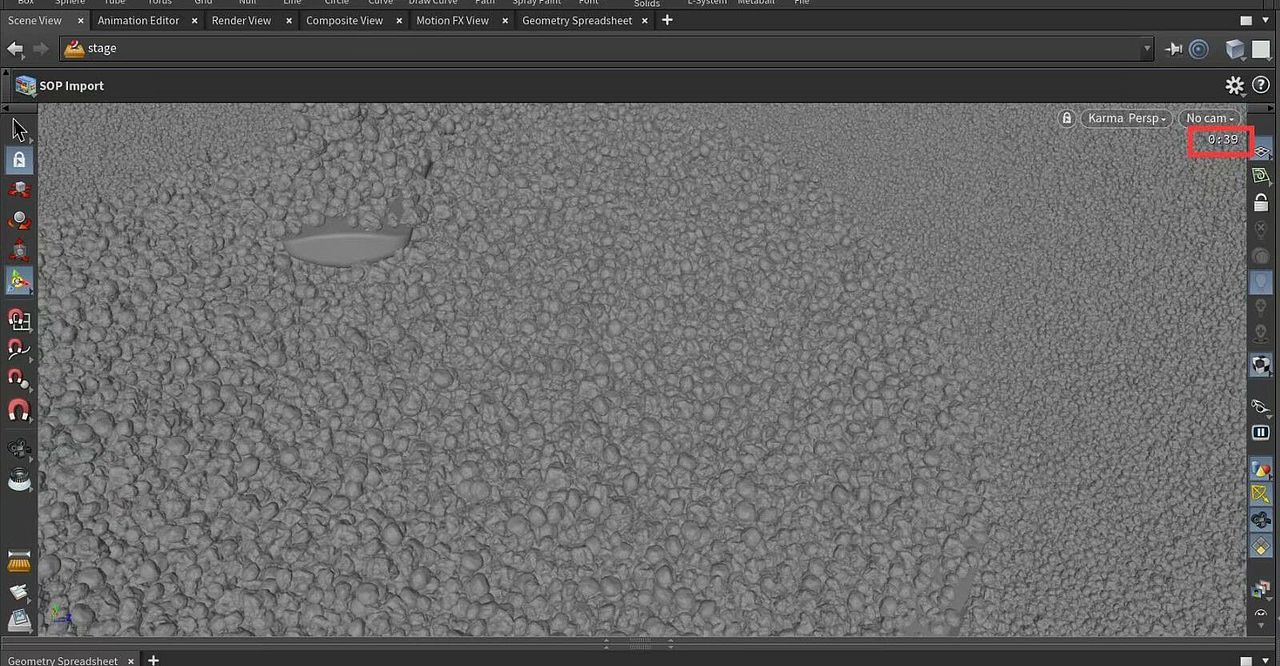
Task: Open the layers stack icon
Action: (x=19, y=592)
